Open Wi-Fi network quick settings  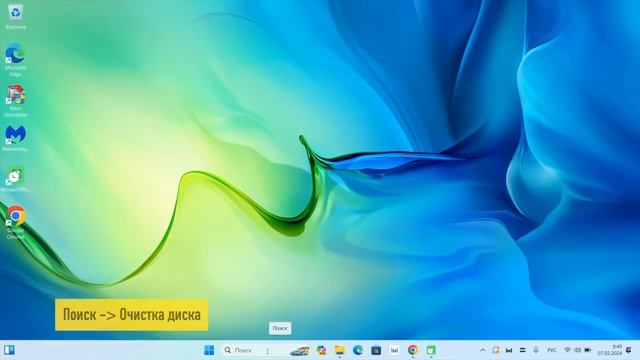click(567, 350)
